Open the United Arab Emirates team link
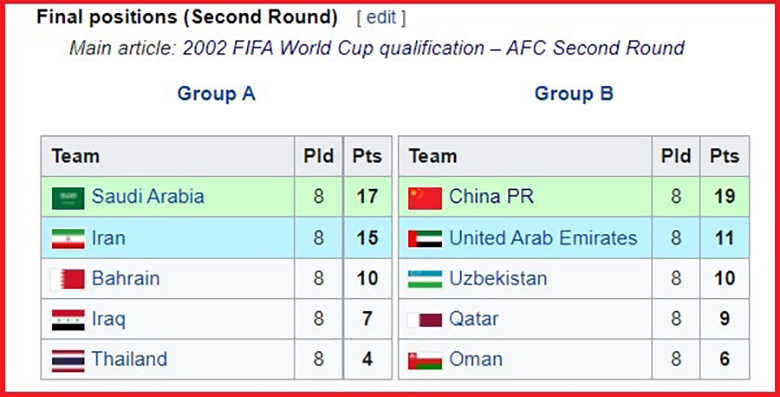Image resolution: width=780 pixels, height=397 pixels. pos(543,238)
